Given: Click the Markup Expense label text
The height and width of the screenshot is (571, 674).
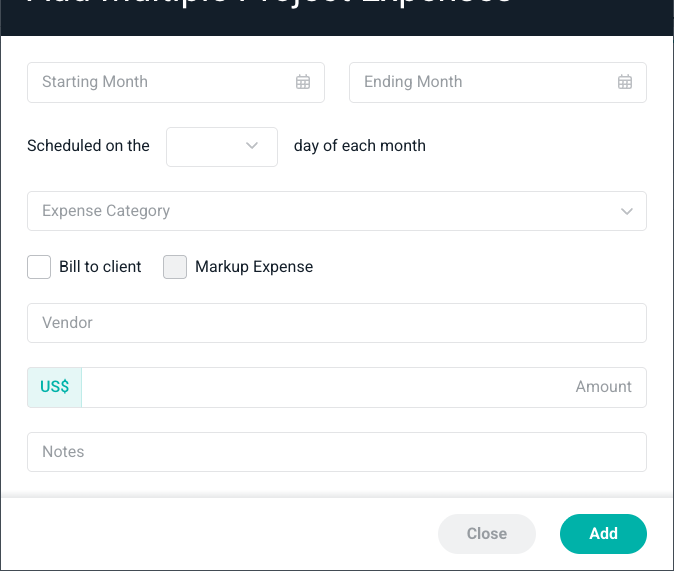Looking at the screenshot, I should (x=254, y=267).
